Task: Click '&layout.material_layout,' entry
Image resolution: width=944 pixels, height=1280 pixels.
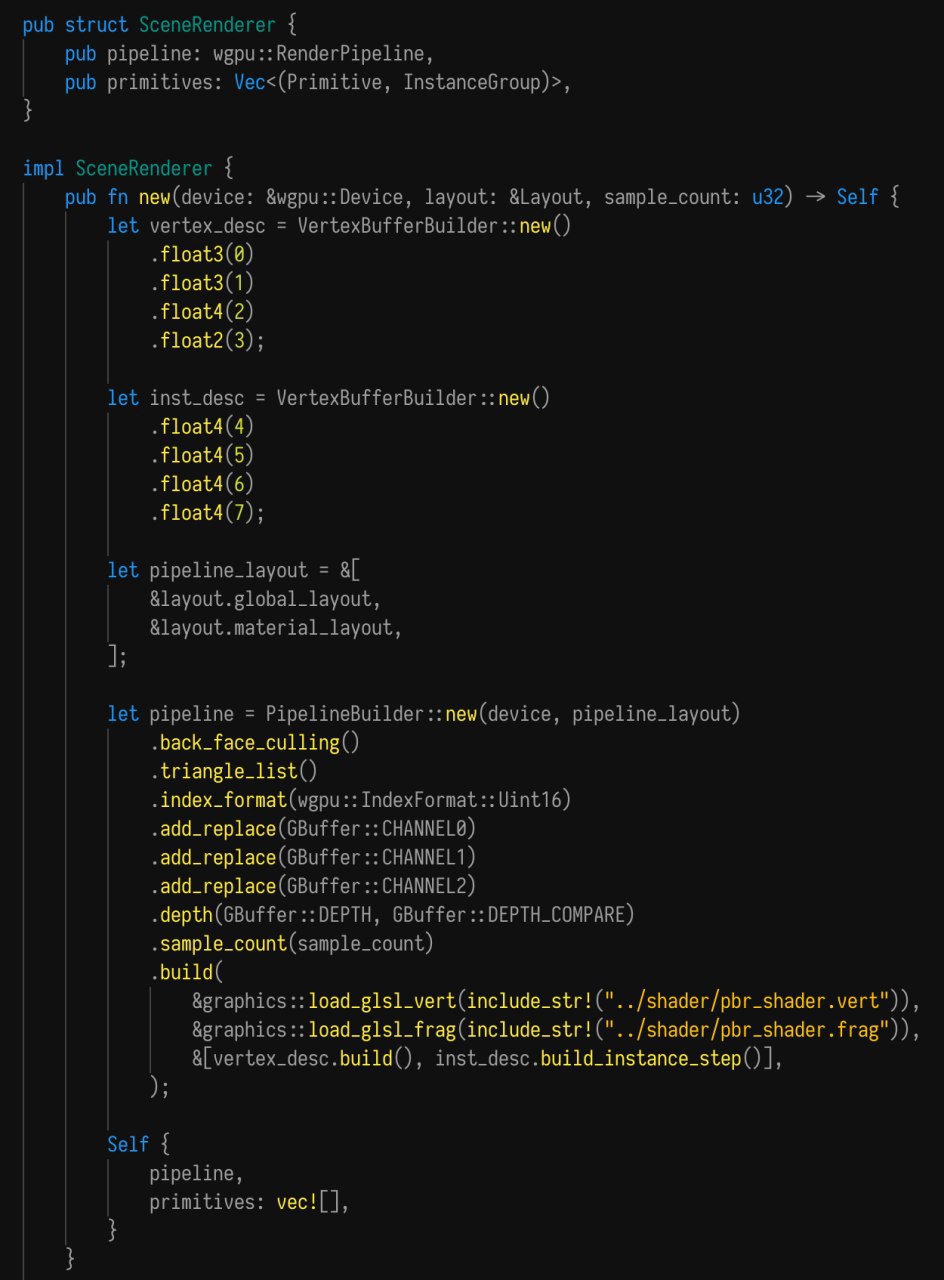Action: pos(275,628)
